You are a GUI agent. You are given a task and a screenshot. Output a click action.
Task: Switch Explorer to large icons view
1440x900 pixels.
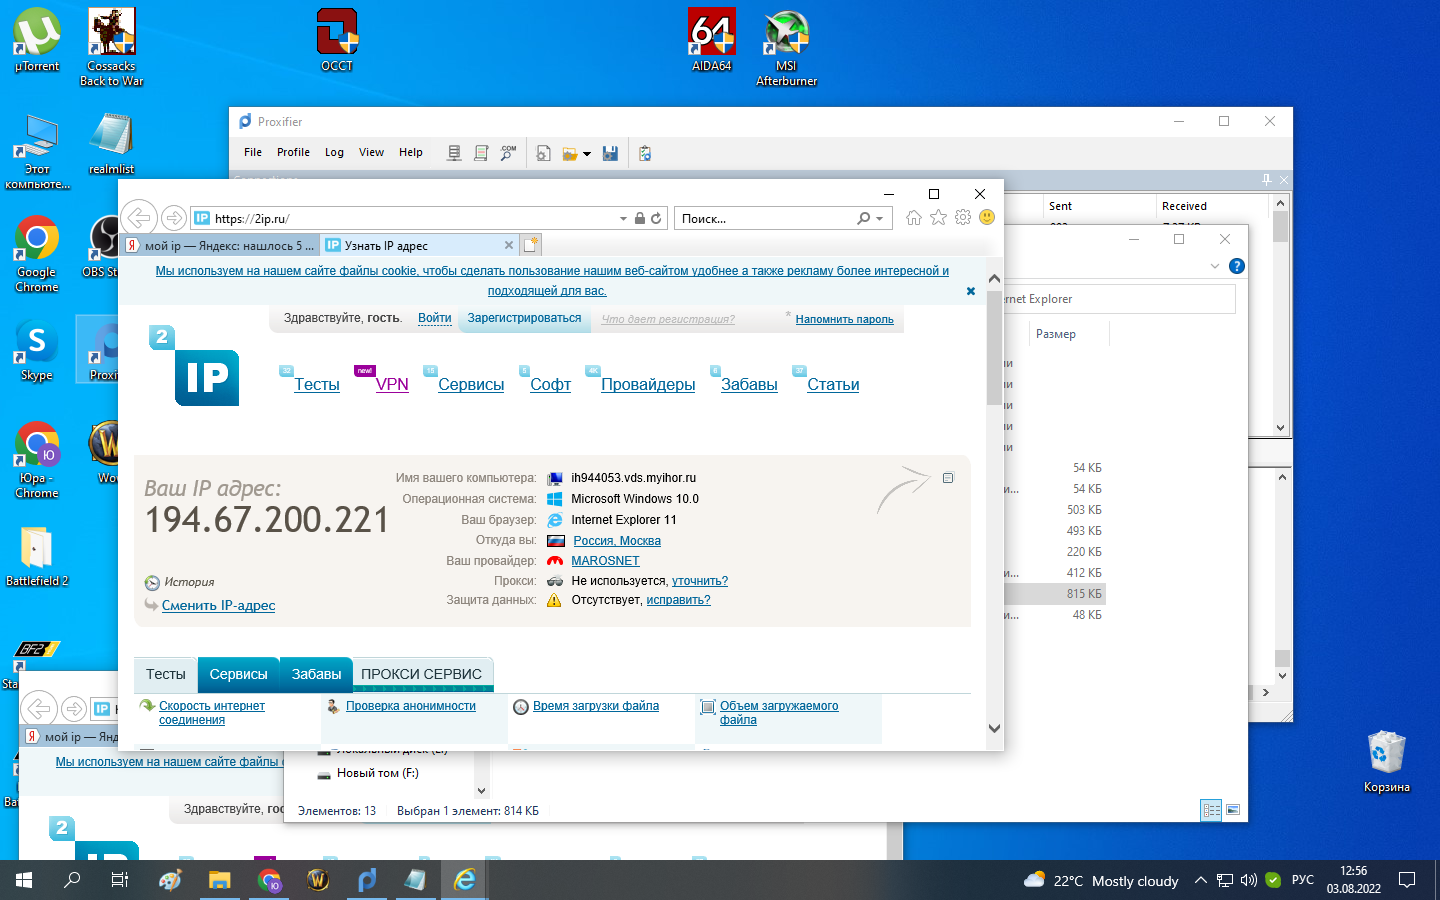[x=1233, y=810]
